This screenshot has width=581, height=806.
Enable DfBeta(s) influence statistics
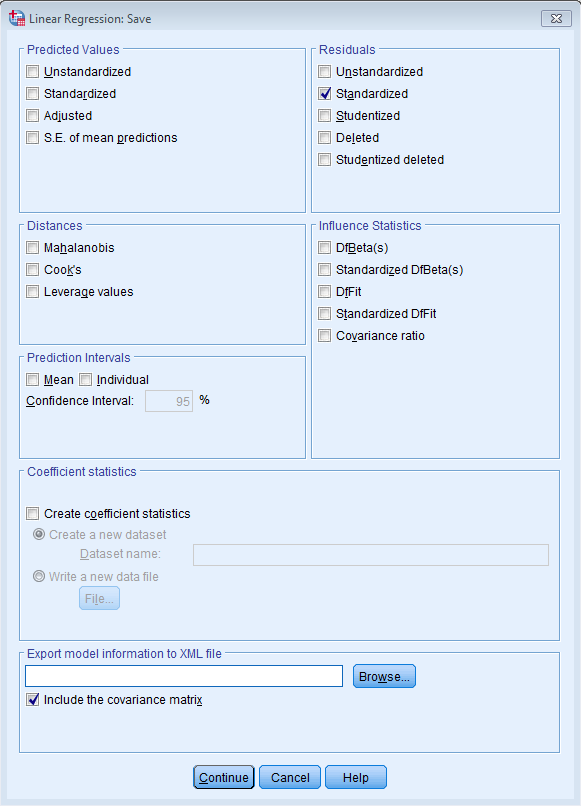click(x=325, y=247)
